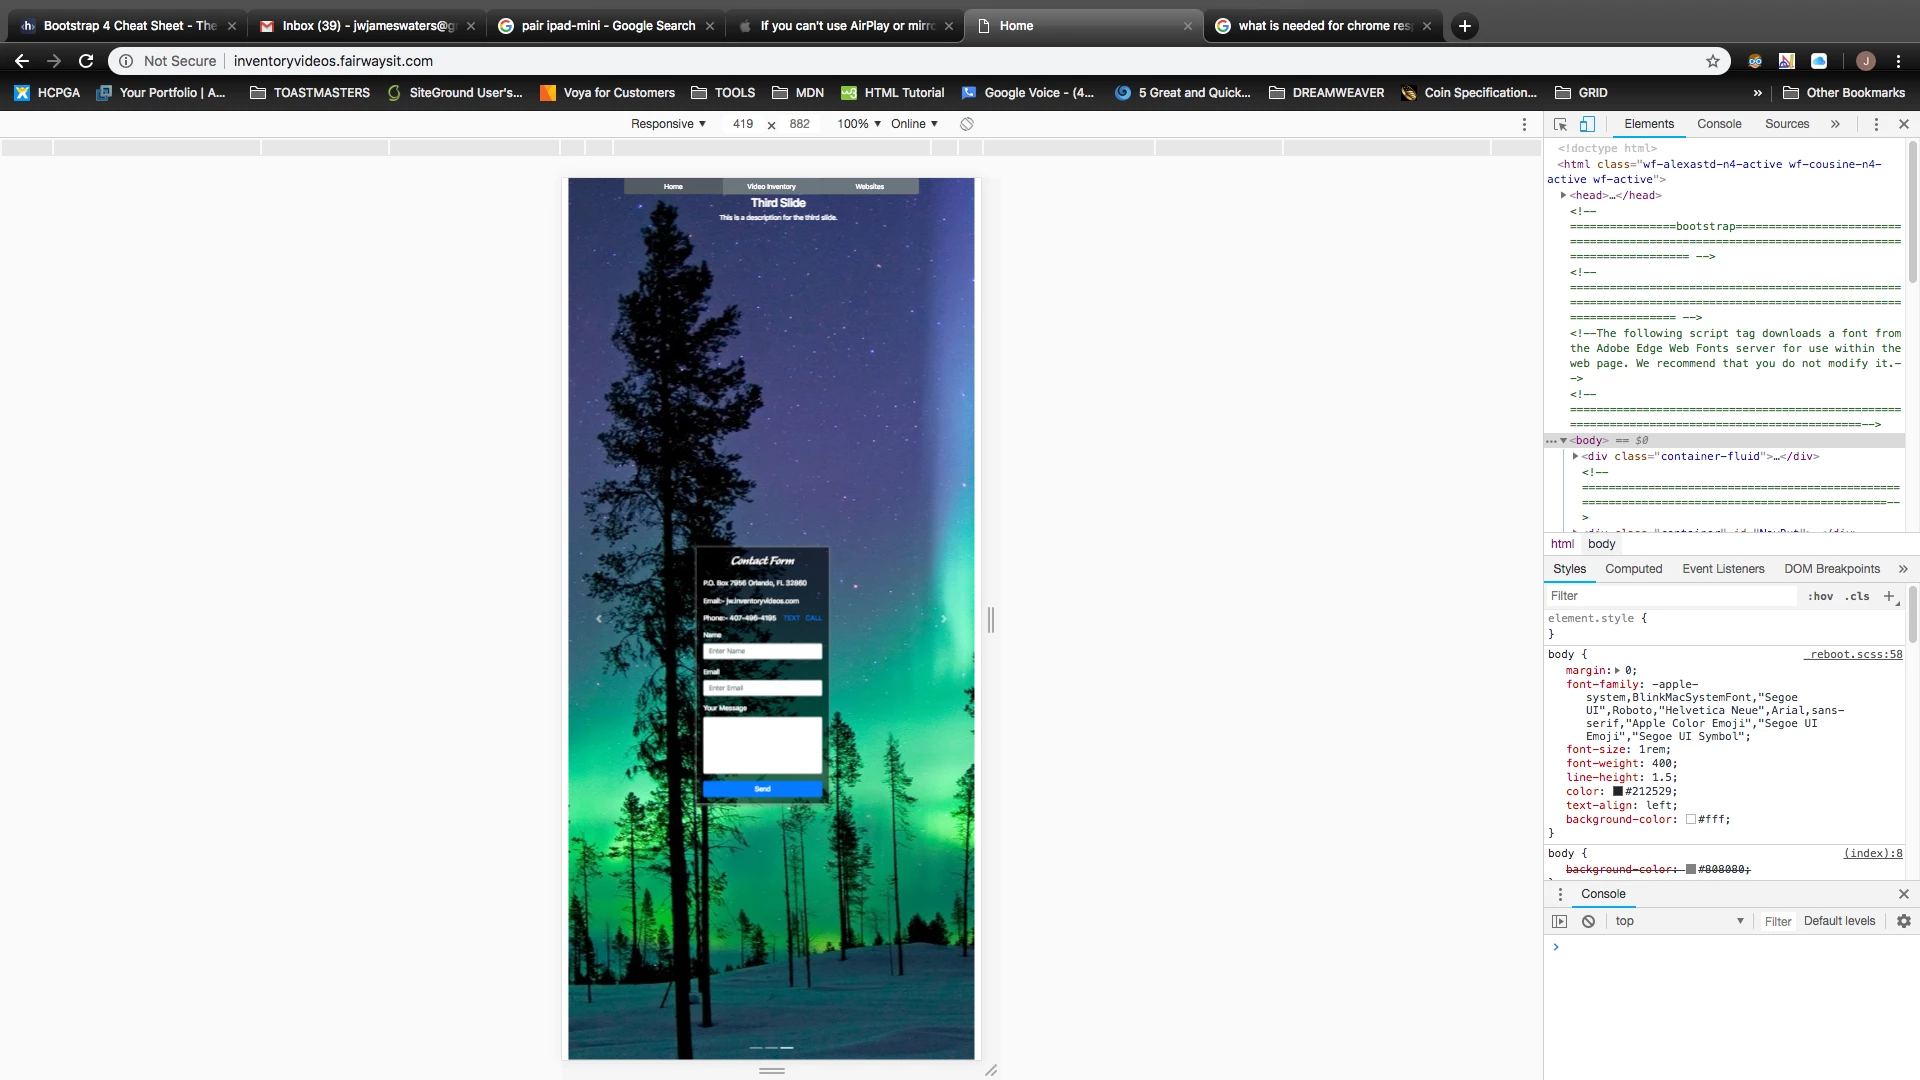Toggle the :hov element state button

tap(1820, 596)
